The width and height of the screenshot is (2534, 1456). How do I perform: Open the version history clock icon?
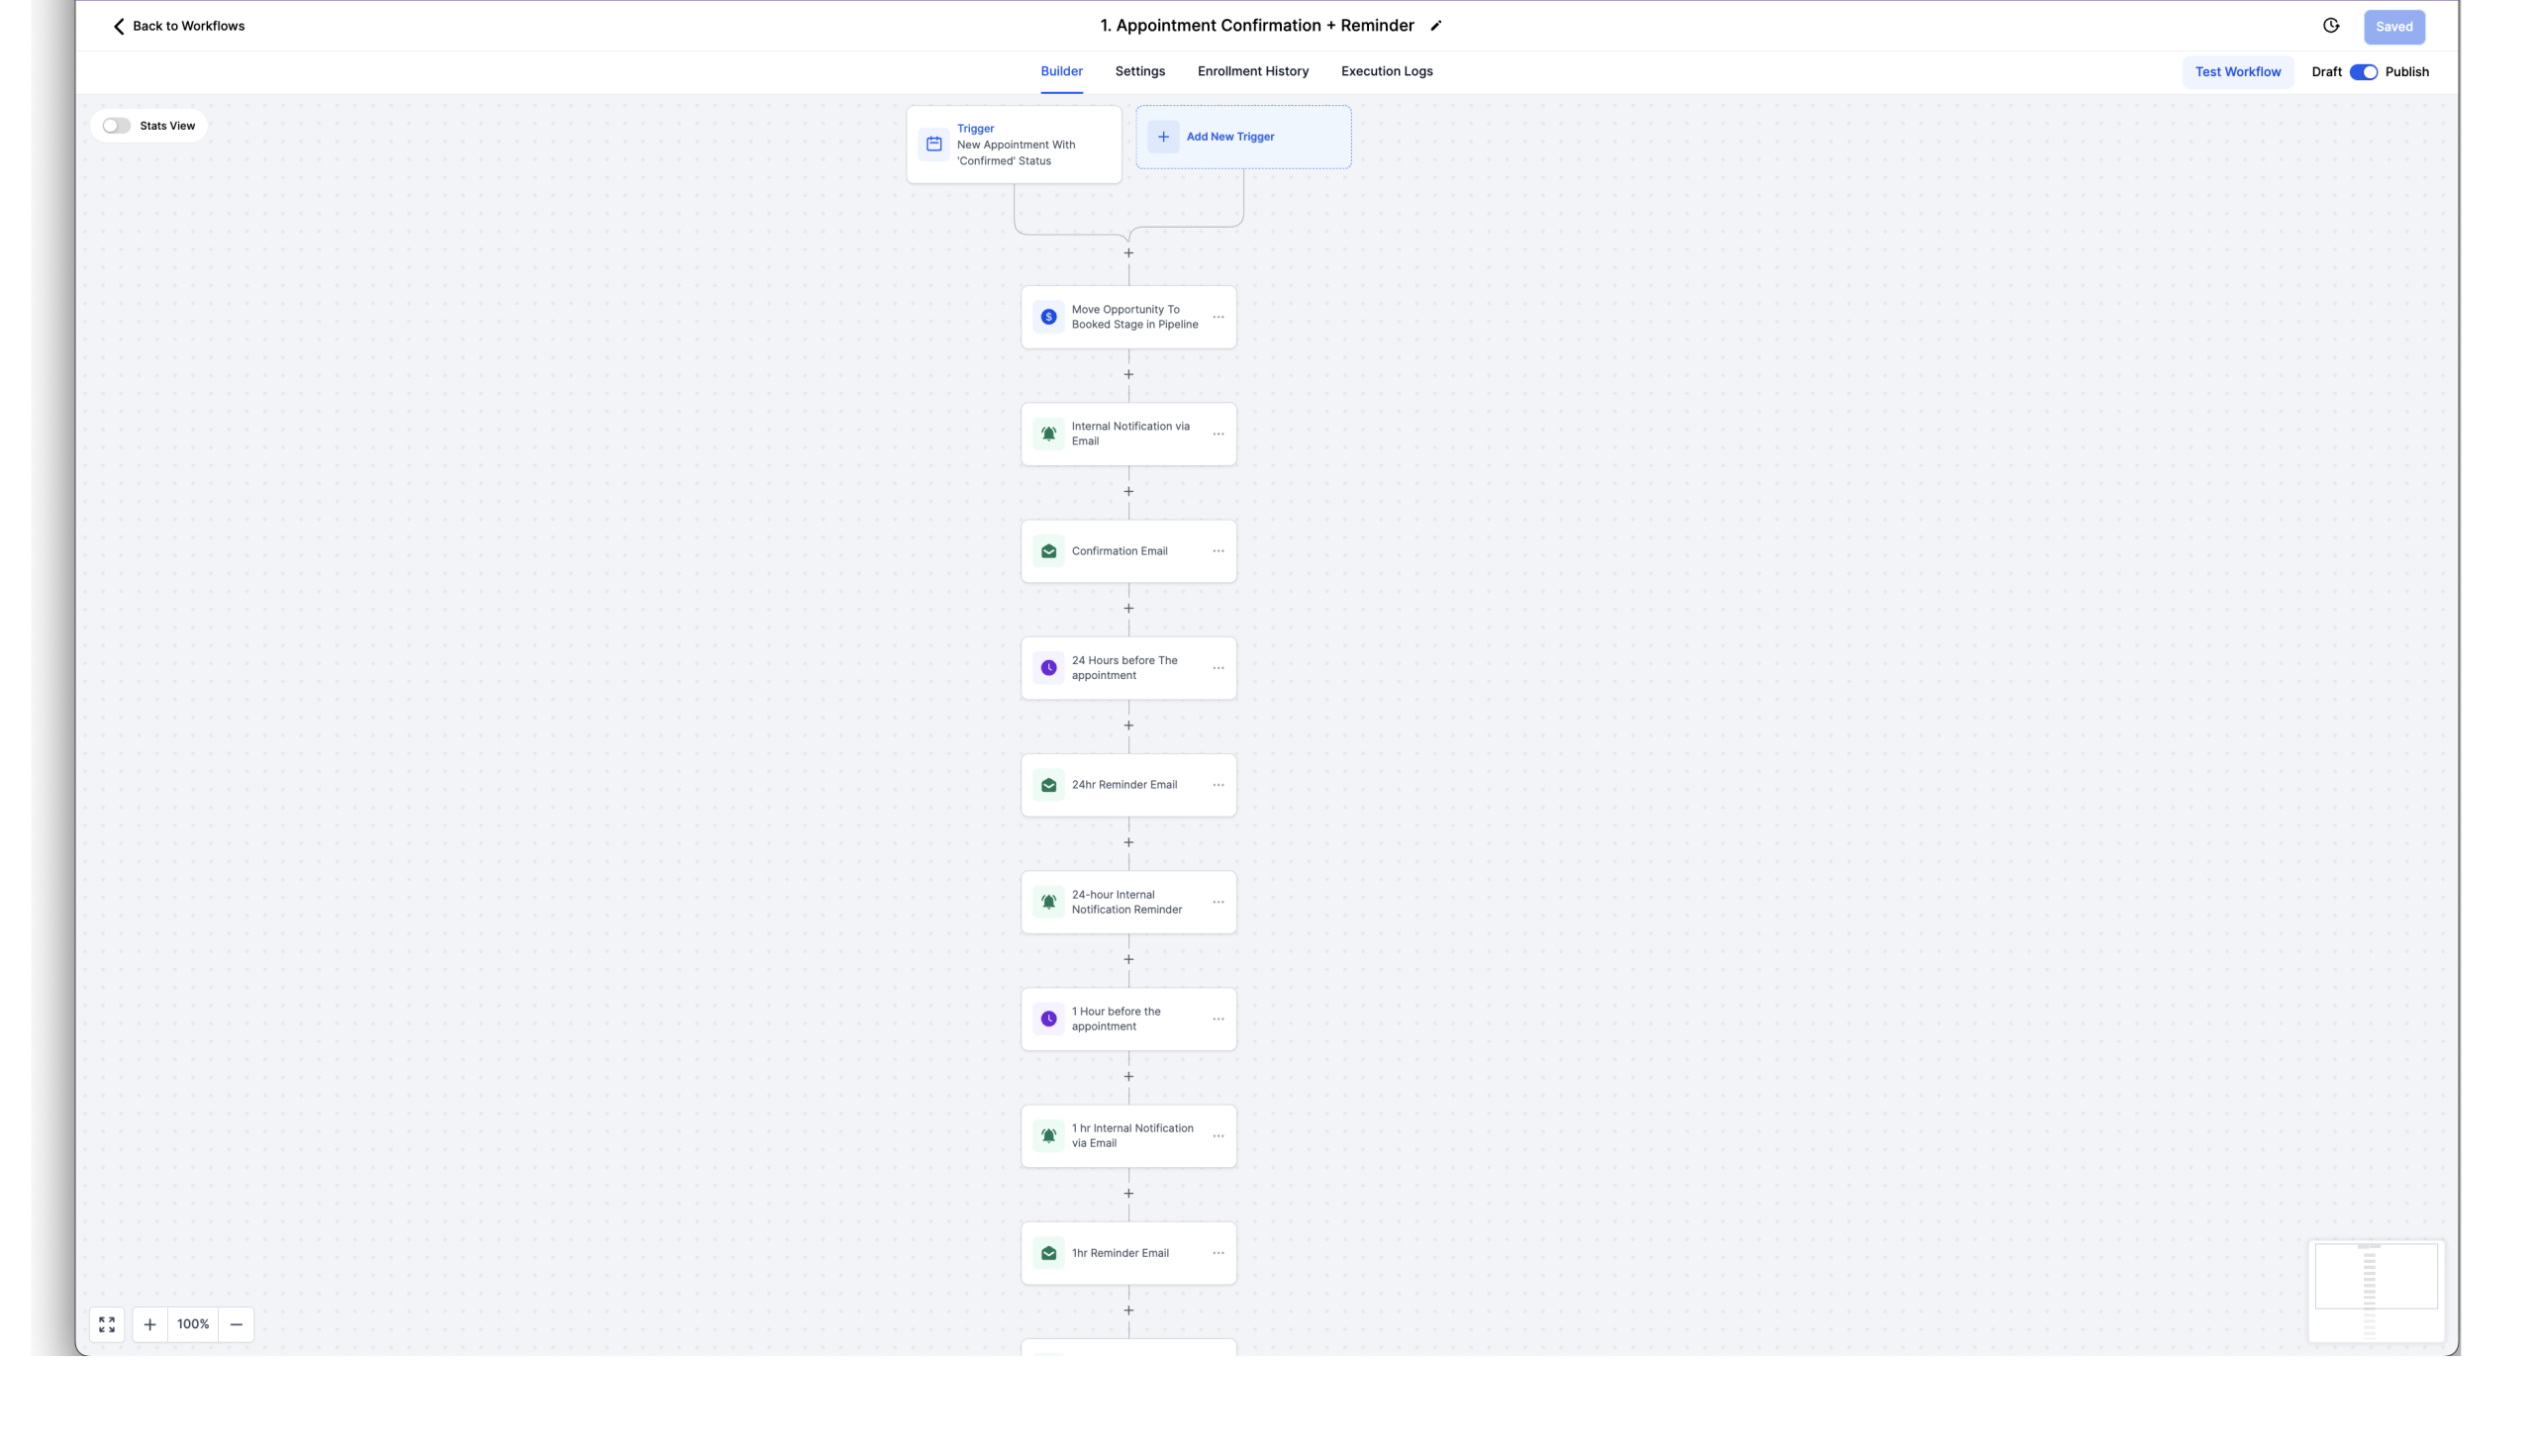[x=2330, y=26]
